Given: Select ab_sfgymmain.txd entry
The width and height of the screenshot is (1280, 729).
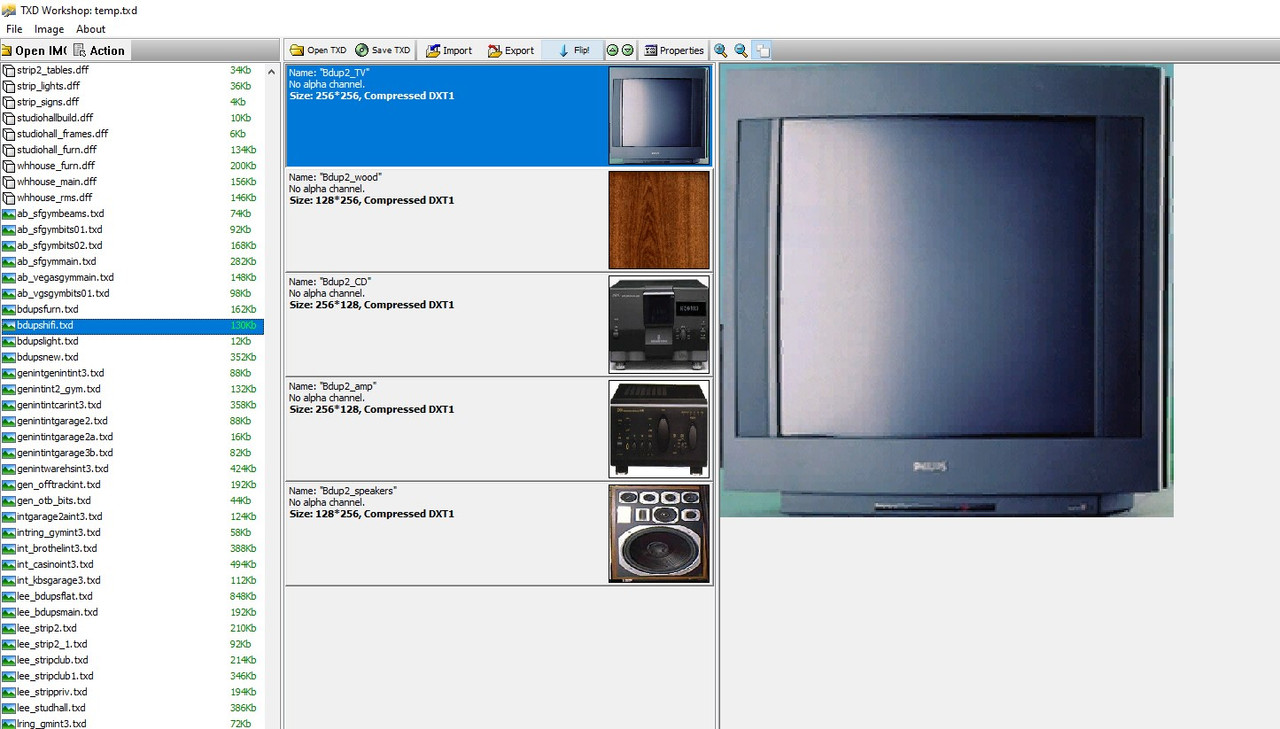Looking at the screenshot, I should [x=132, y=262].
